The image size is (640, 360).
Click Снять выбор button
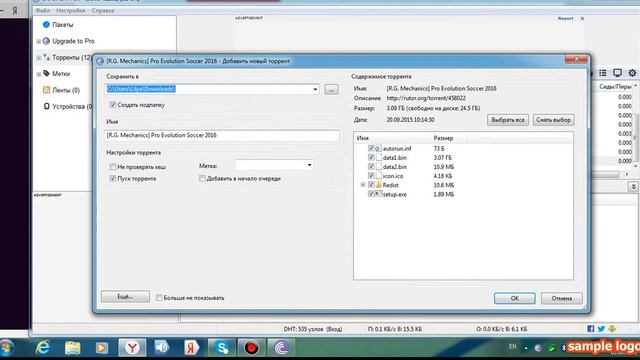coord(553,120)
